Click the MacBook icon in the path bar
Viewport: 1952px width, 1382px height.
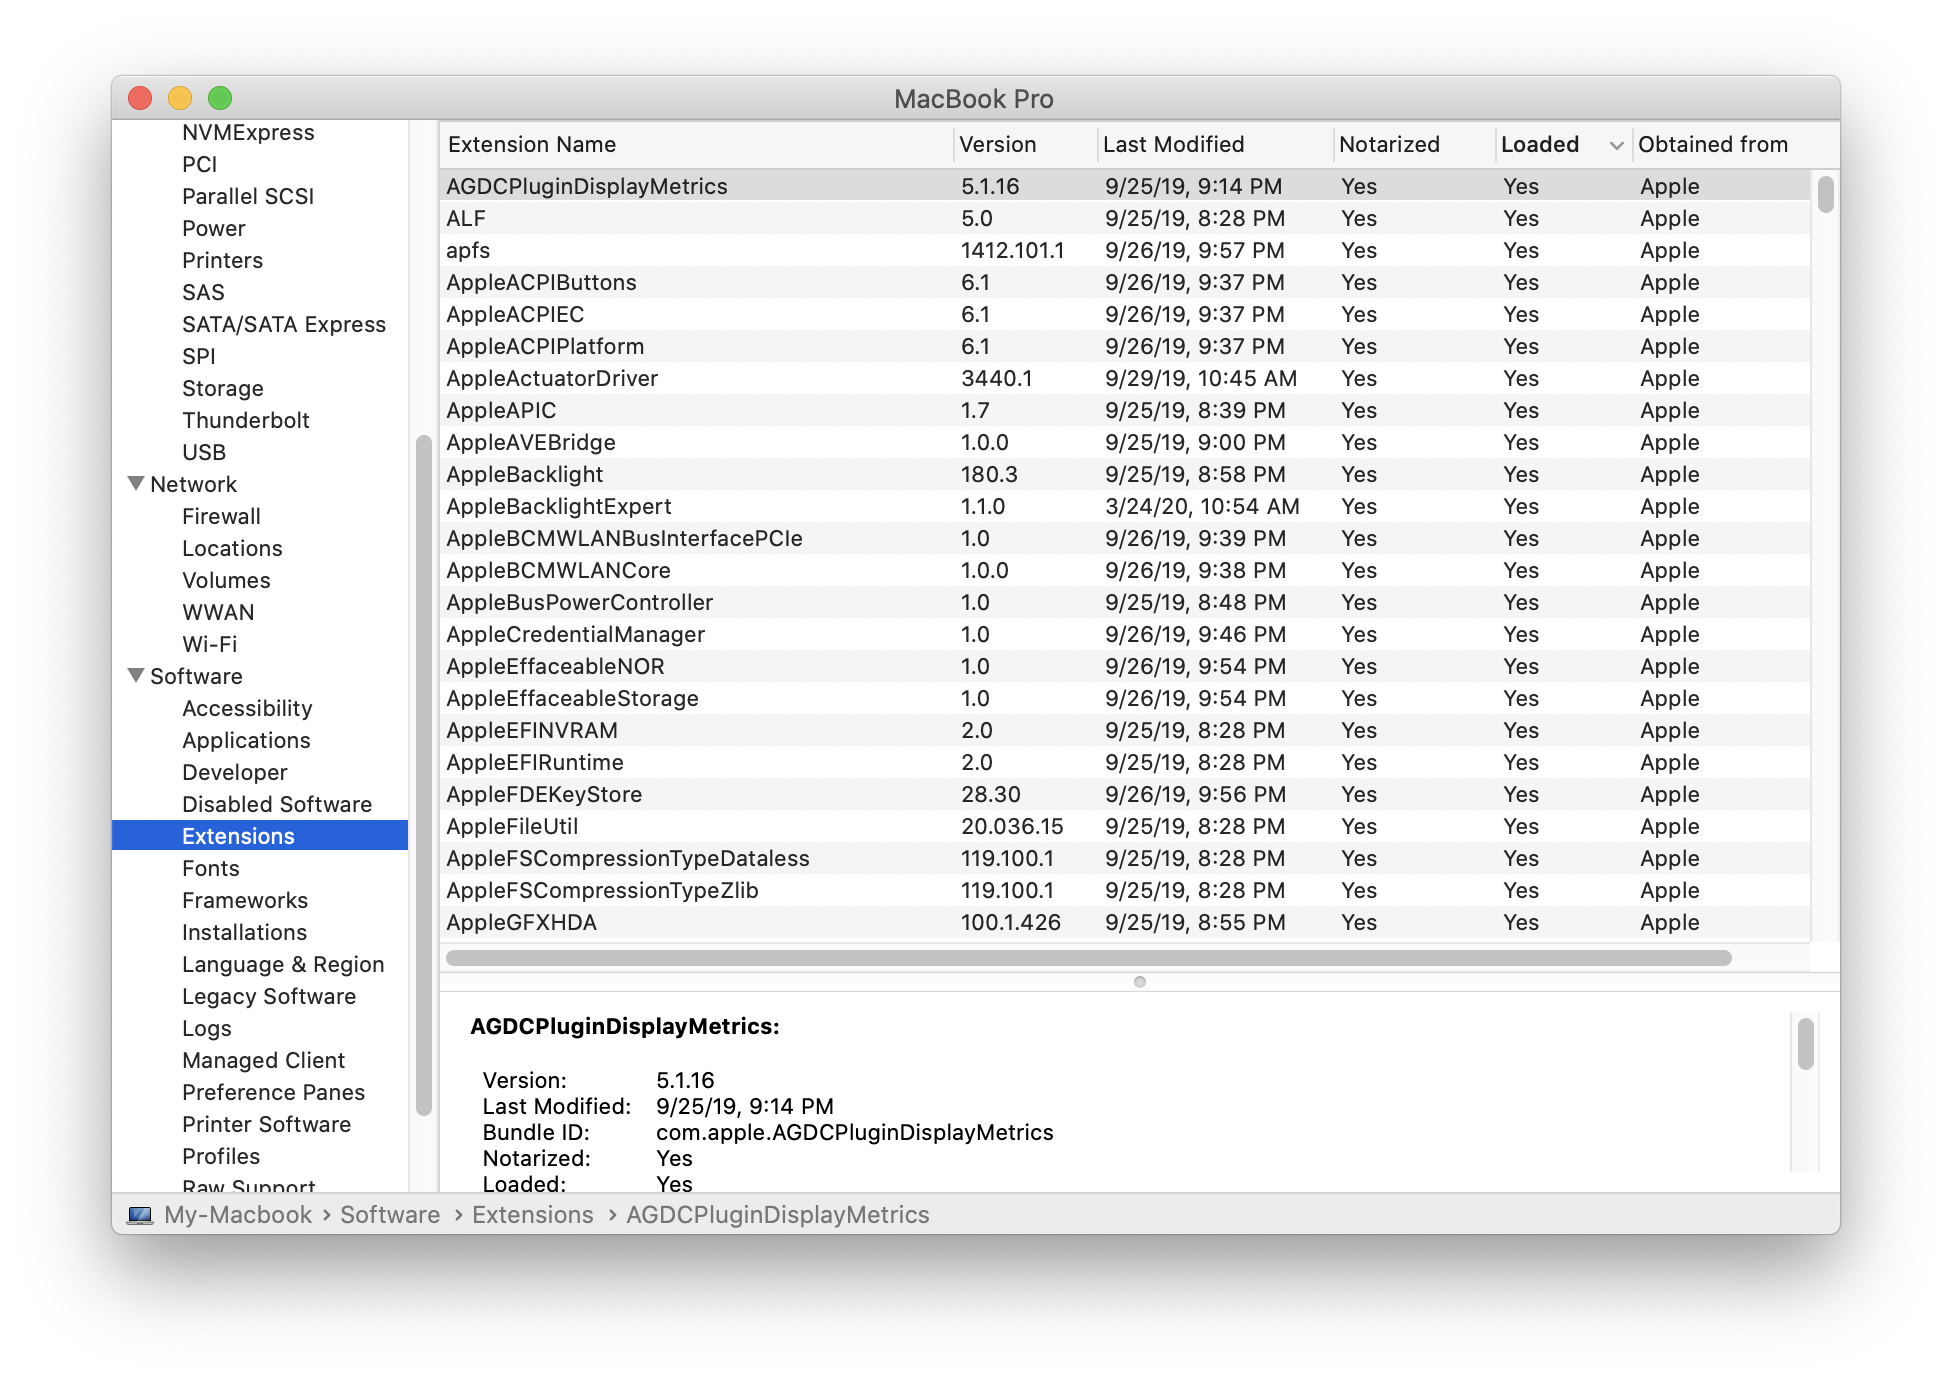(140, 1215)
